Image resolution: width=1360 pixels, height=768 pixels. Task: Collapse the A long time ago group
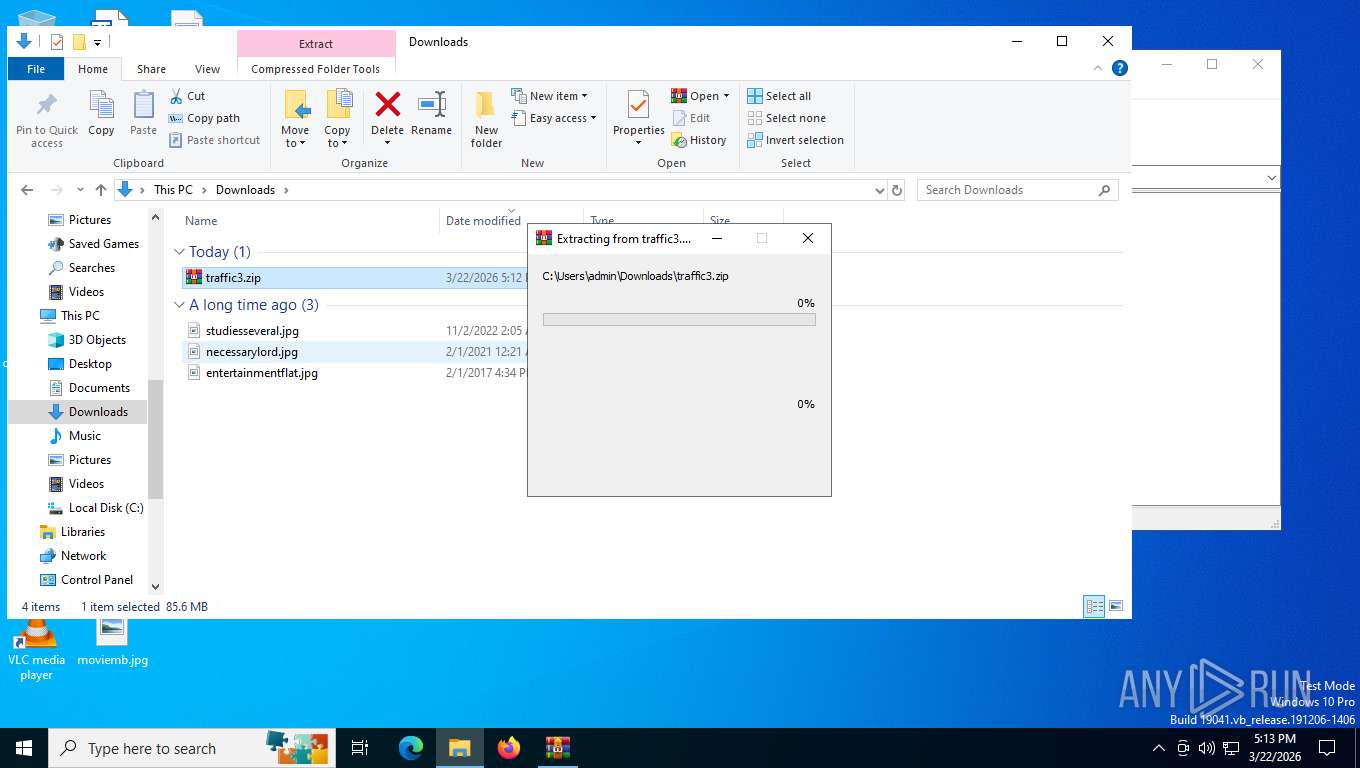coord(180,305)
